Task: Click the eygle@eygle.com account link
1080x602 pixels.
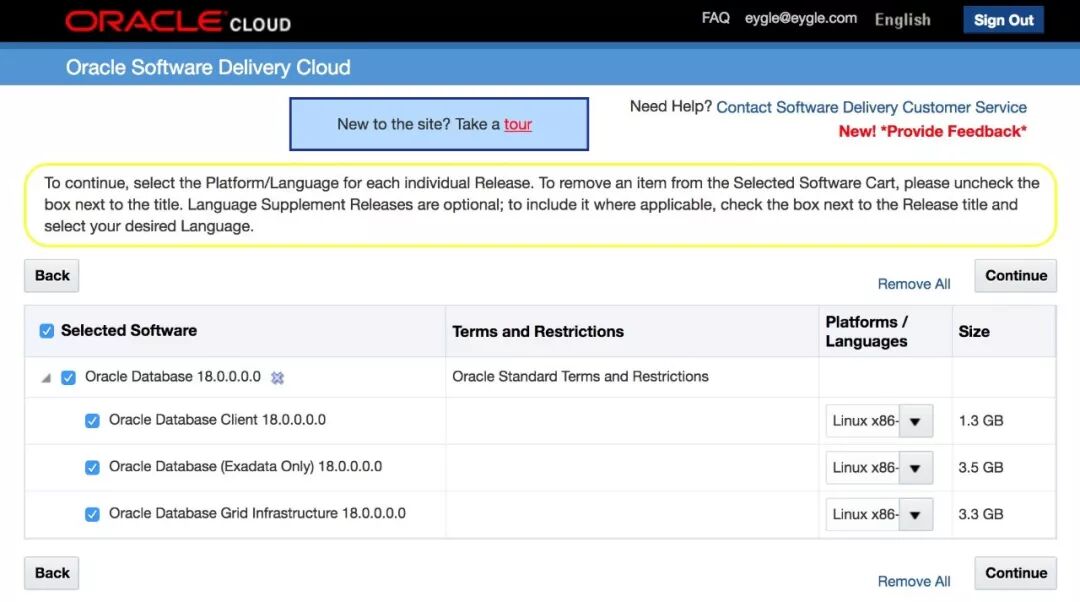Action: coord(800,19)
